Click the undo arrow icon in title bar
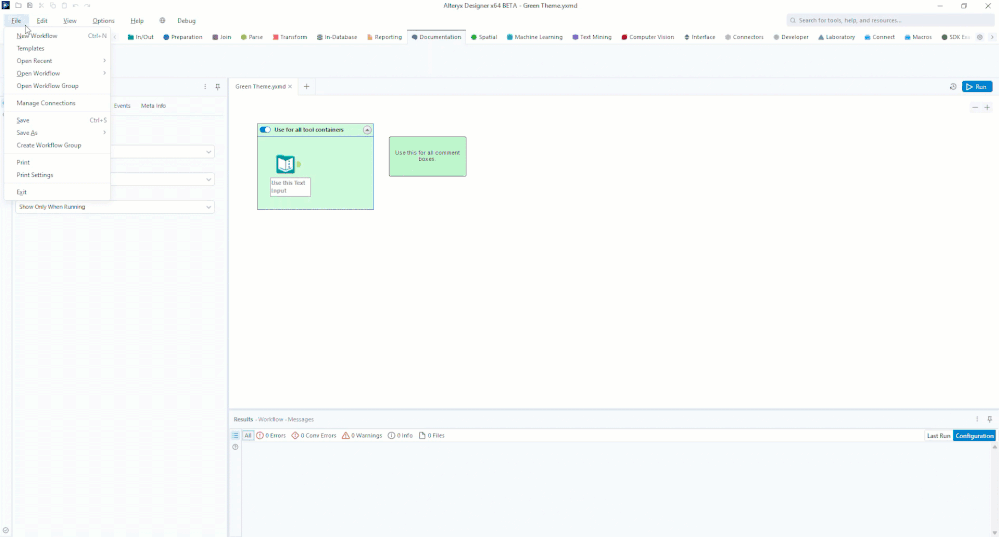 coord(75,6)
